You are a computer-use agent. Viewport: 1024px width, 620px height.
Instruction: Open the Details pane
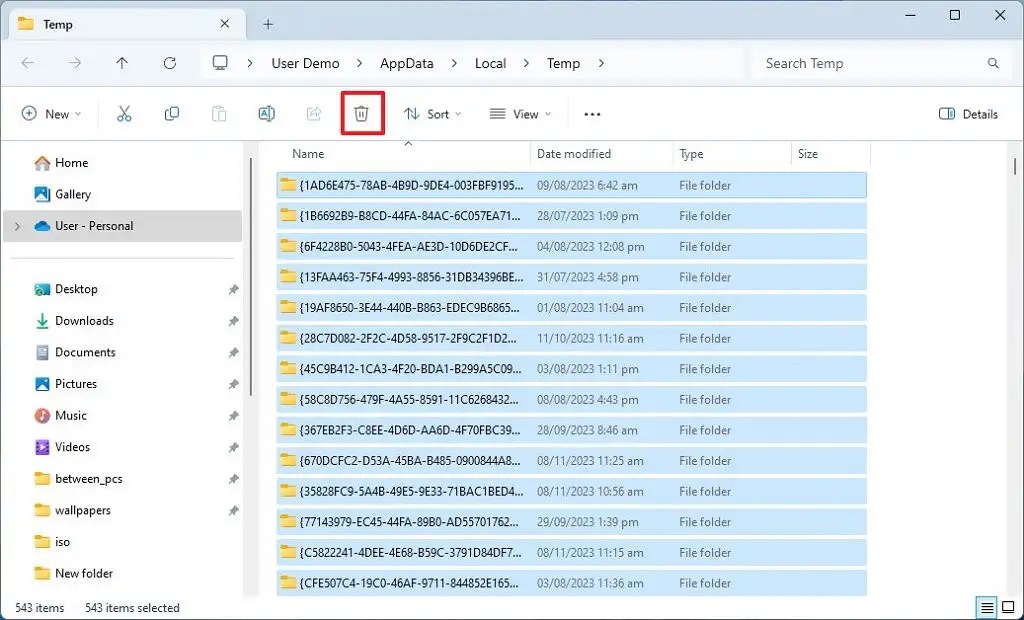(967, 113)
